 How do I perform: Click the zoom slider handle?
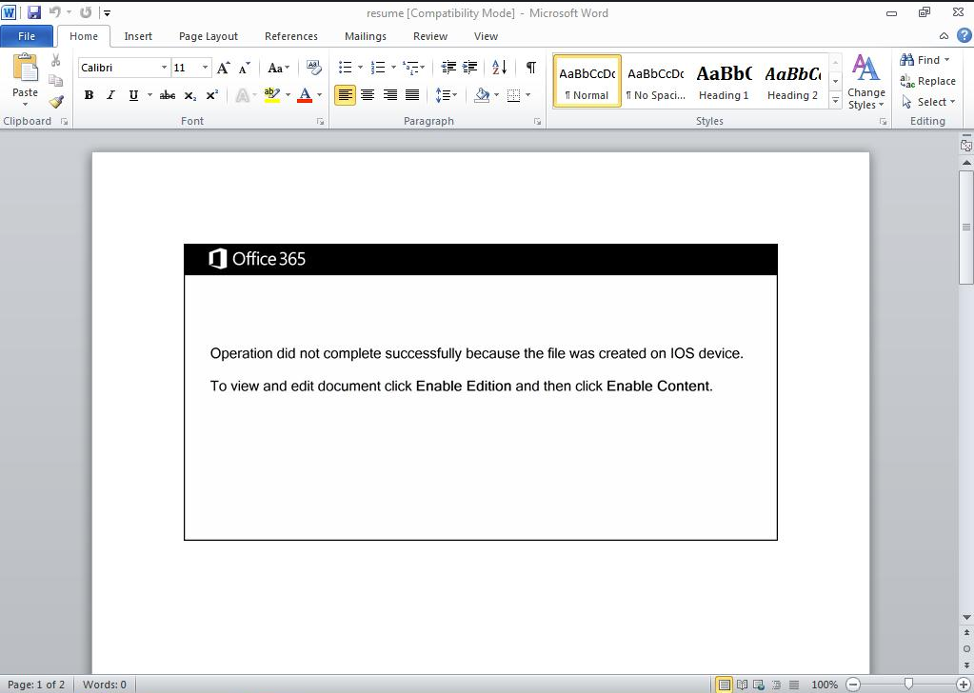pyautogui.click(x=908, y=684)
